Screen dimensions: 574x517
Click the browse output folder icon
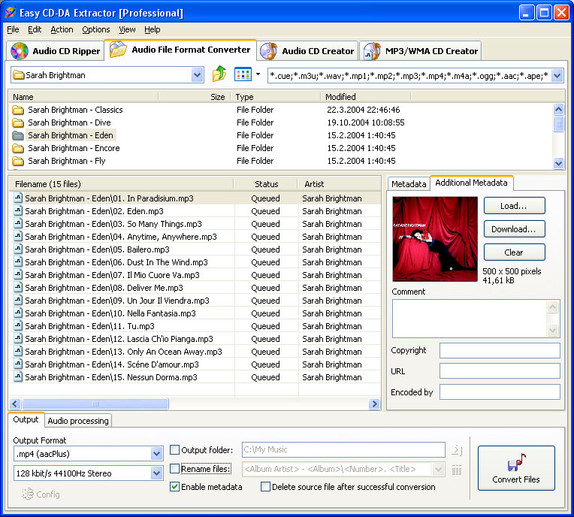click(456, 450)
